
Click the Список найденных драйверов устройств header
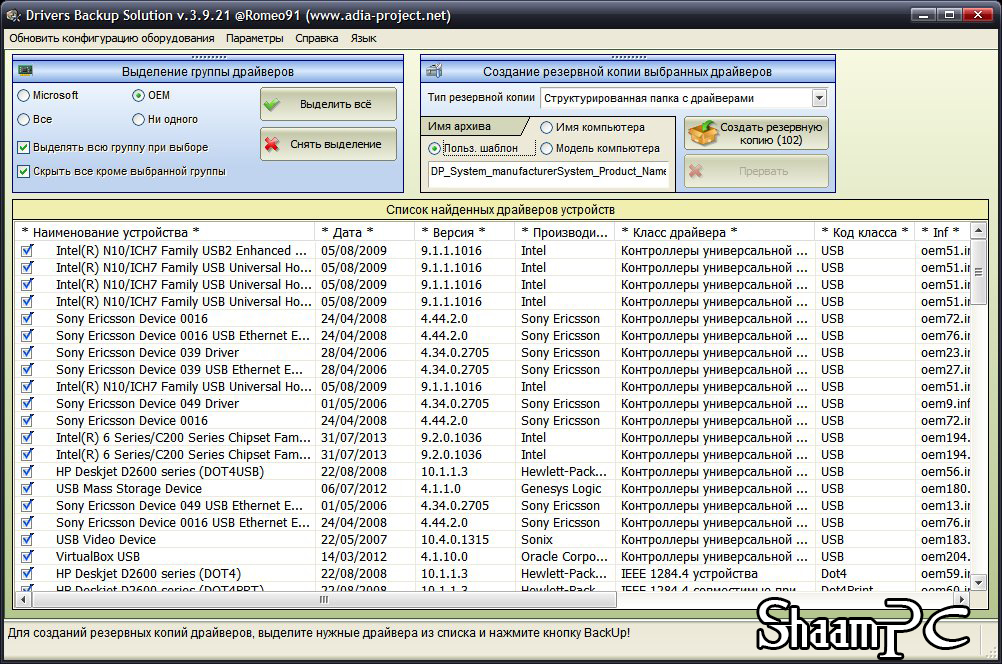(500, 210)
